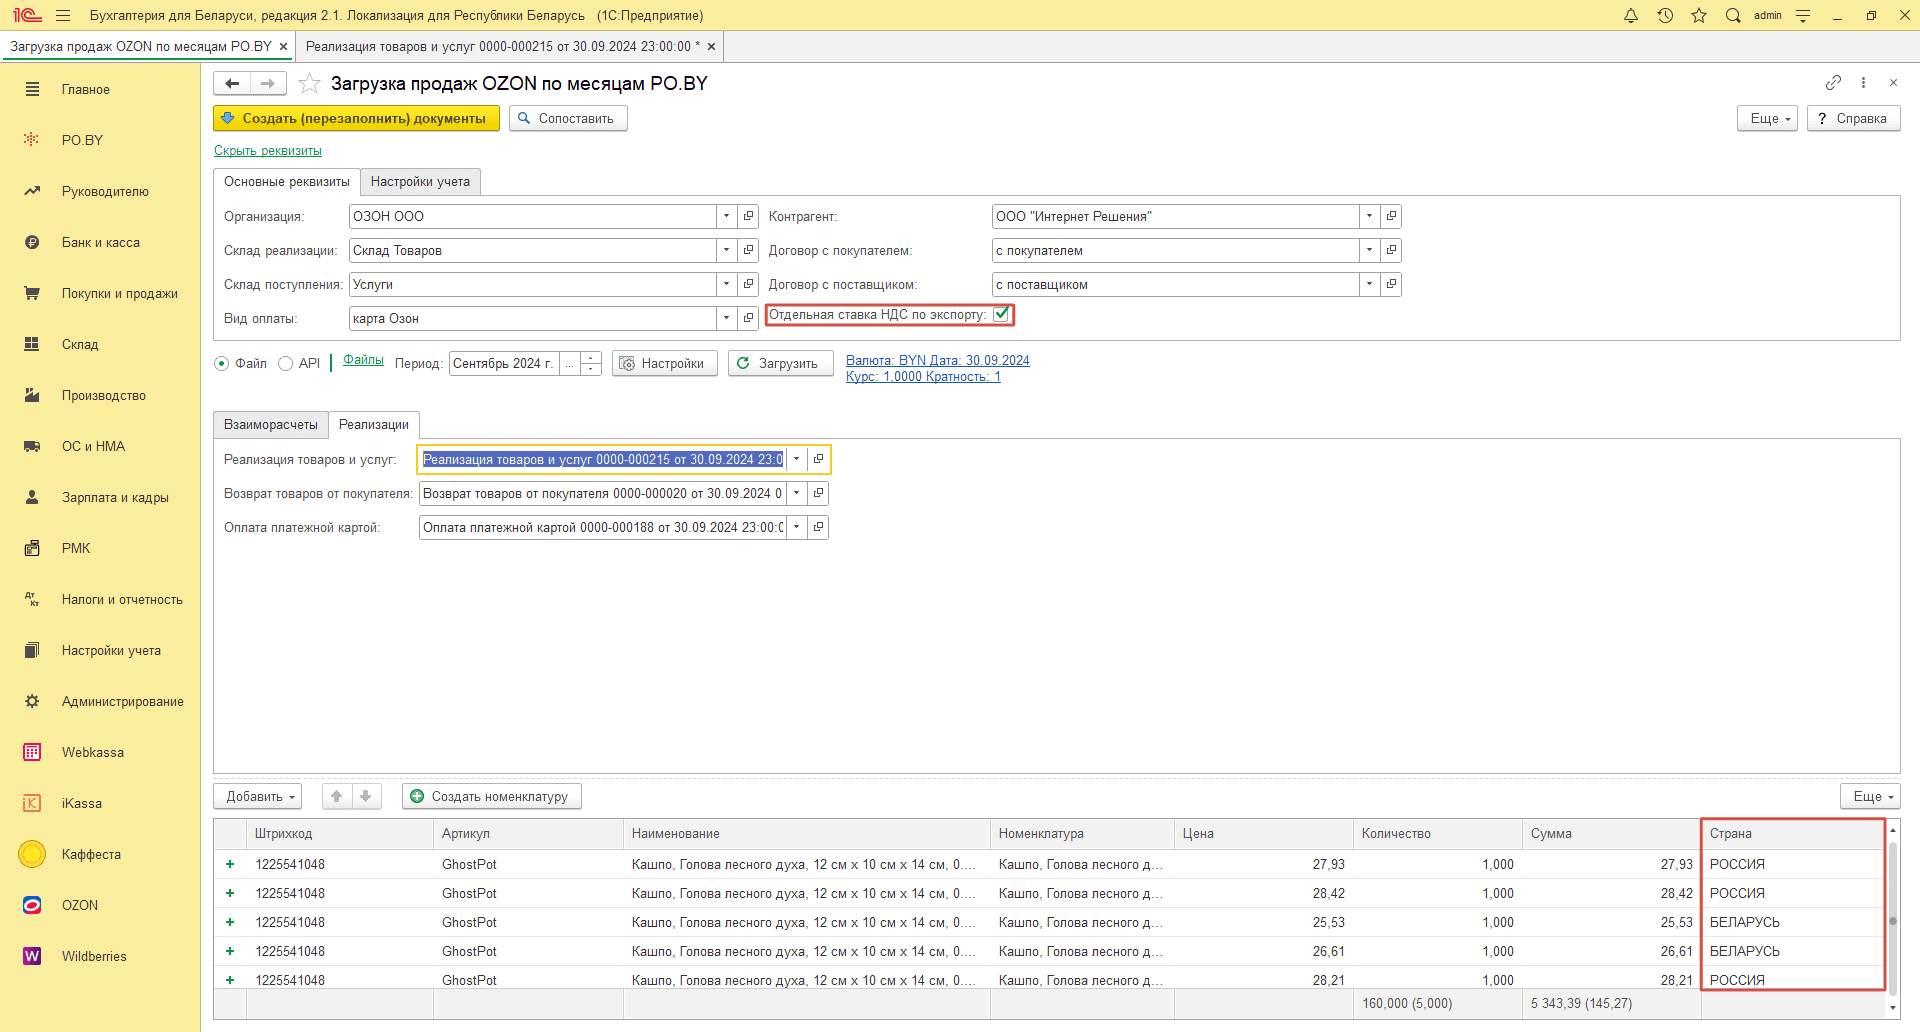Expand Договор с покупателем dropdown
The image size is (1920, 1032).
(x=1370, y=250)
